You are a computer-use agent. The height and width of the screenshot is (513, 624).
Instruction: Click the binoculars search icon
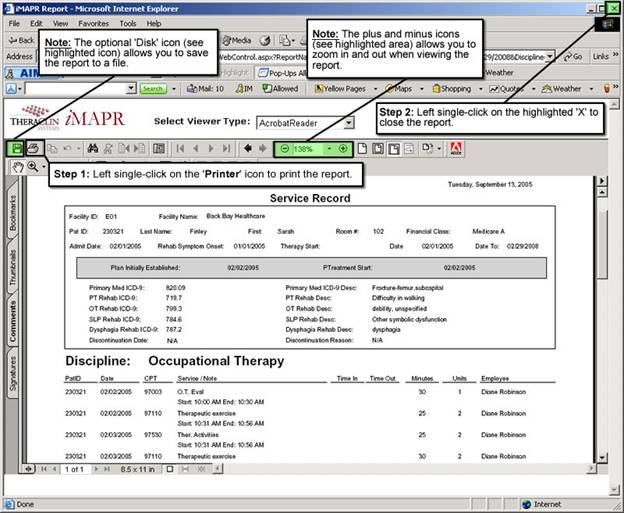pos(93,148)
